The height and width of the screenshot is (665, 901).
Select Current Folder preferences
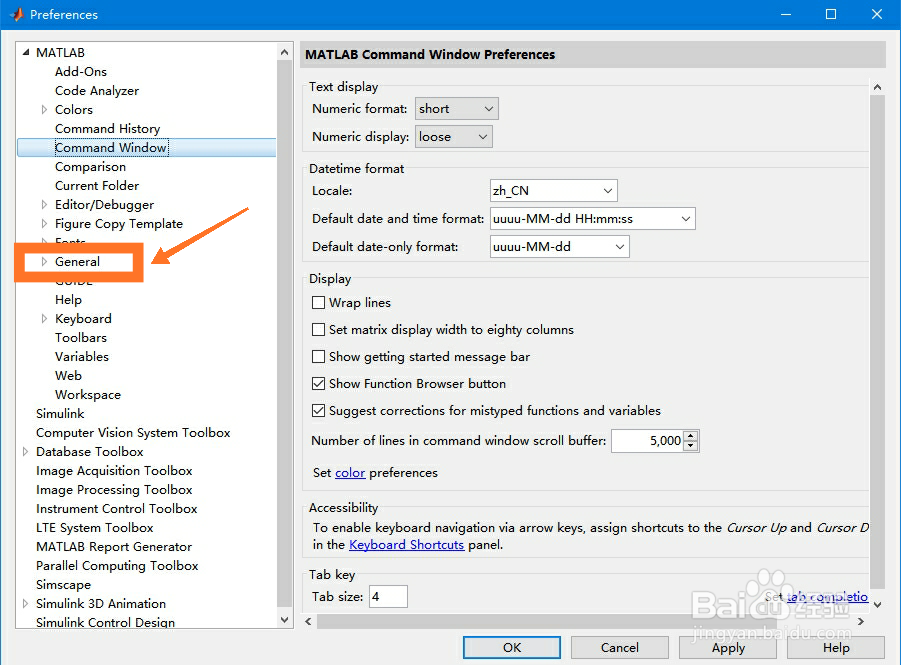click(x=97, y=186)
